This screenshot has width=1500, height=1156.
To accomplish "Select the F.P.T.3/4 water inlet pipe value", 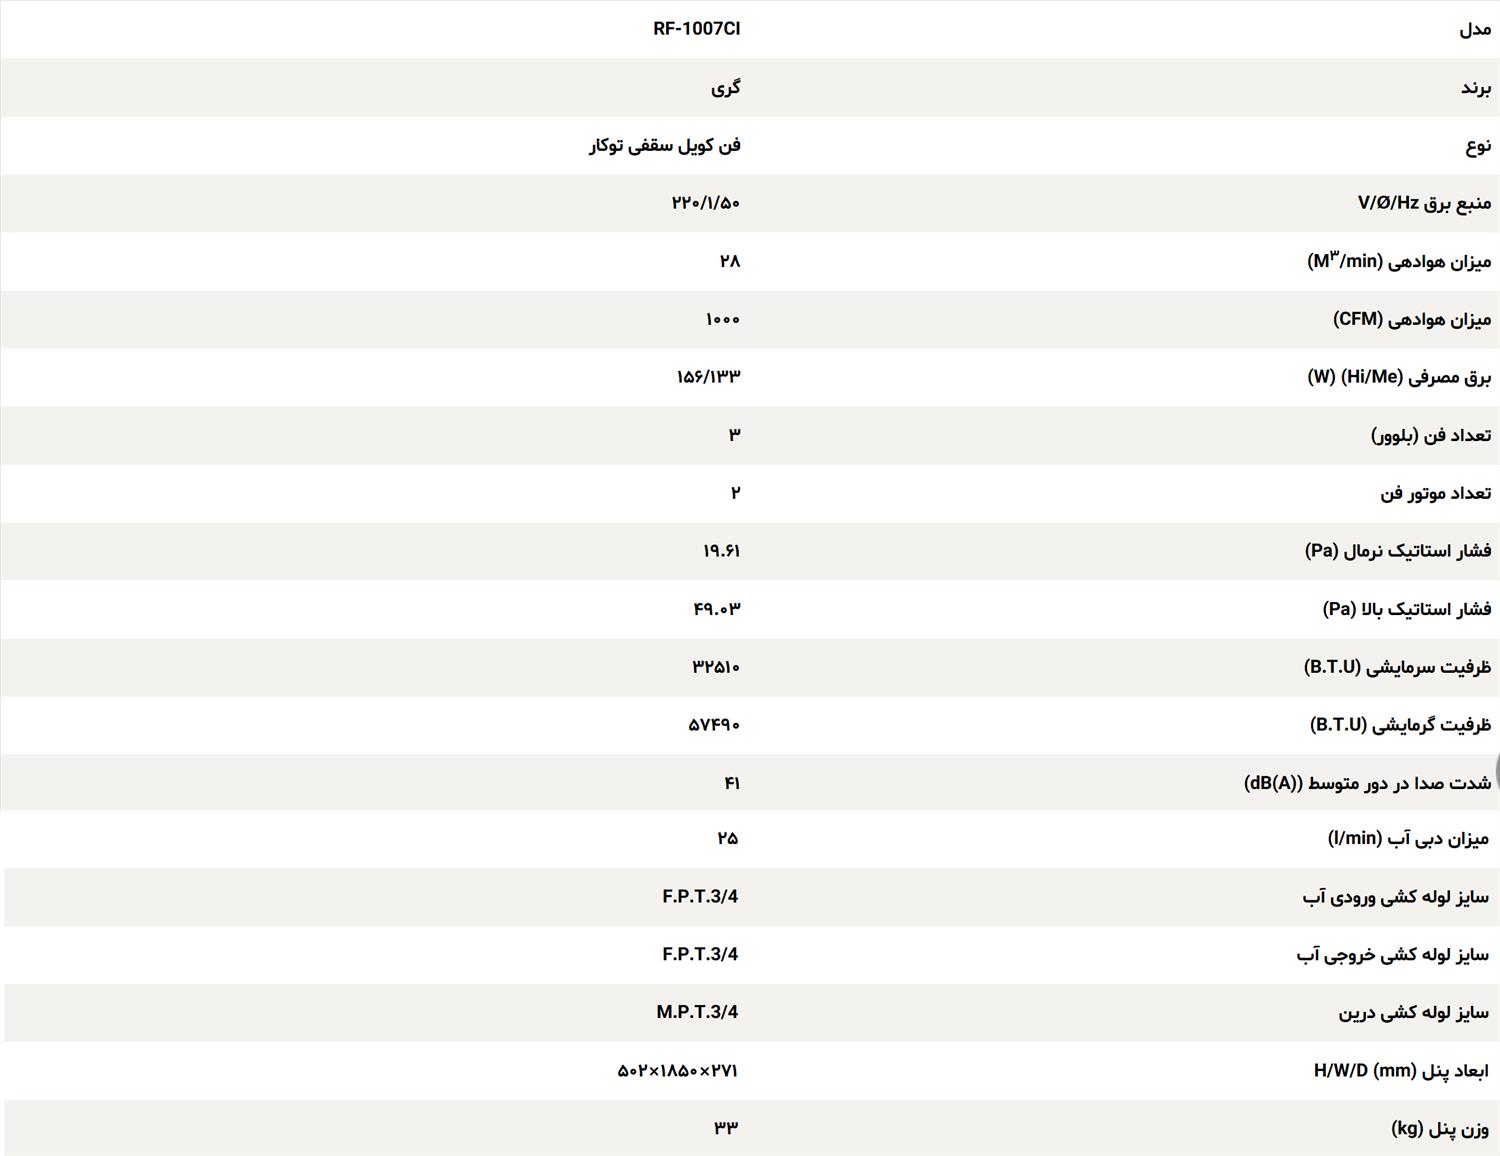I will (699, 896).
